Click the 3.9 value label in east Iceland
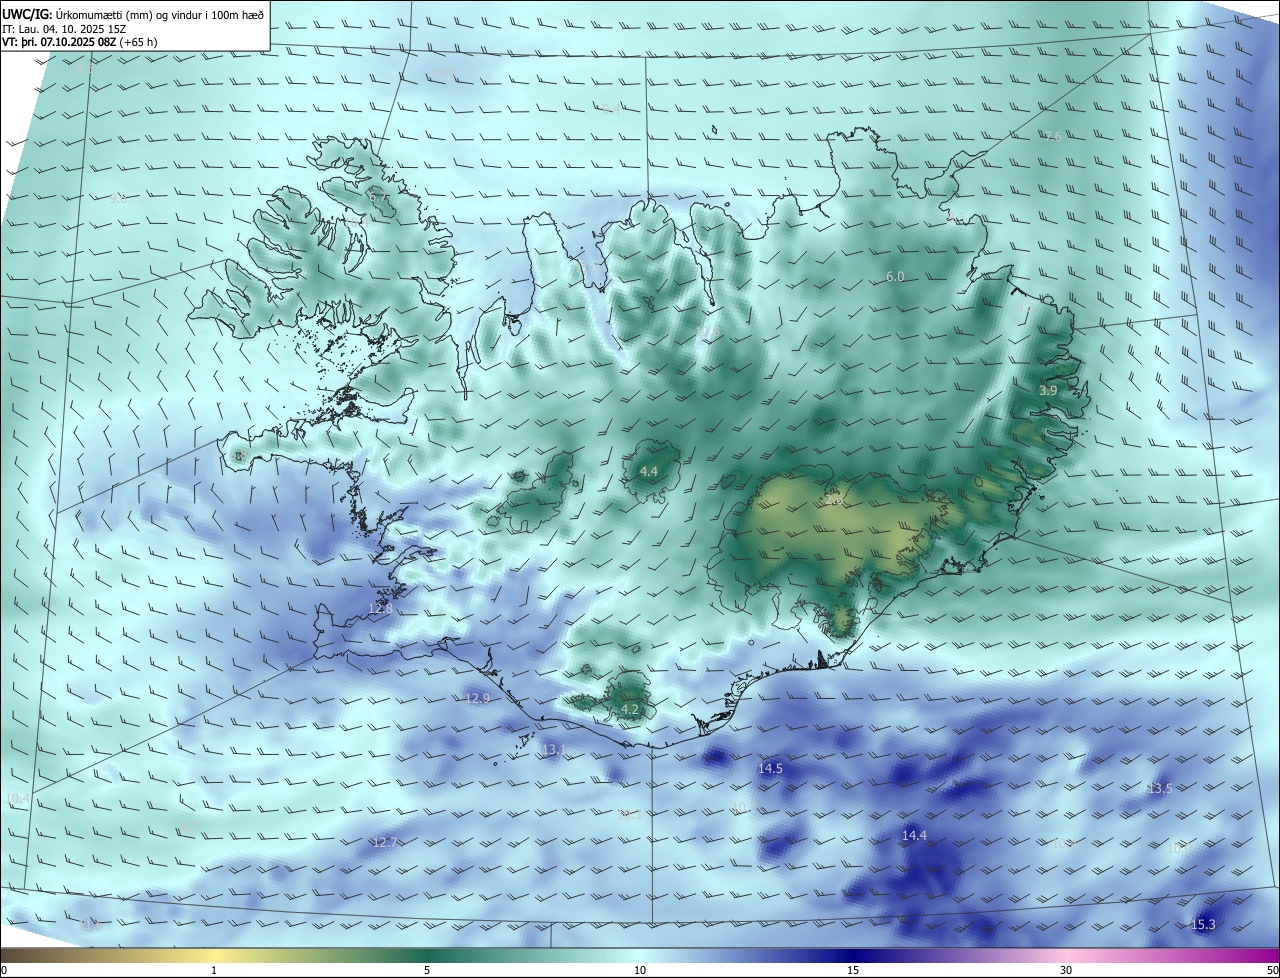The width and height of the screenshot is (1280, 978). pos(1048,391)
